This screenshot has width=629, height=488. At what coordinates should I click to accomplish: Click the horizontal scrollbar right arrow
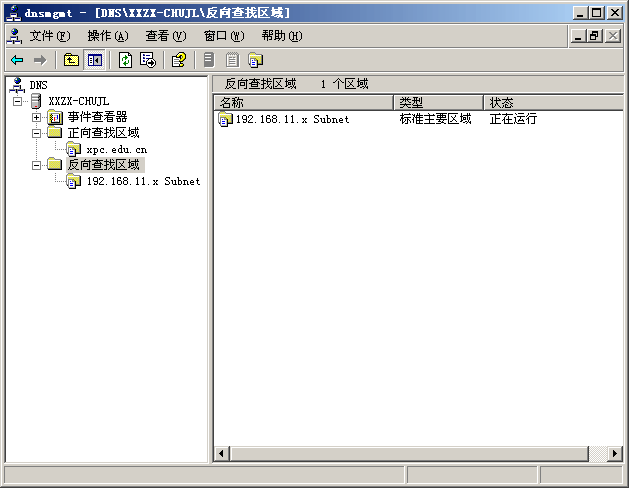pyautogui.click(x=615, y=454)
